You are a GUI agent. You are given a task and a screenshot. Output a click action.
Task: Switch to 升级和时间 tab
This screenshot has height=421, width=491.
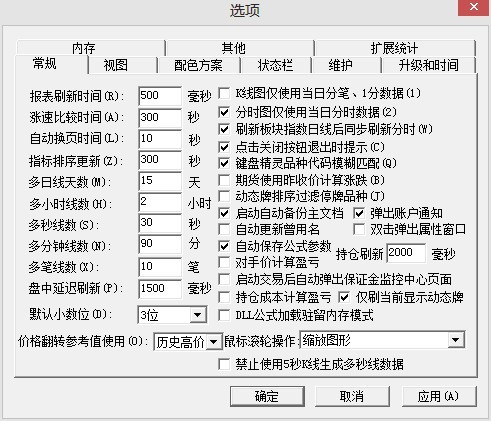click(x=428, y=65)
